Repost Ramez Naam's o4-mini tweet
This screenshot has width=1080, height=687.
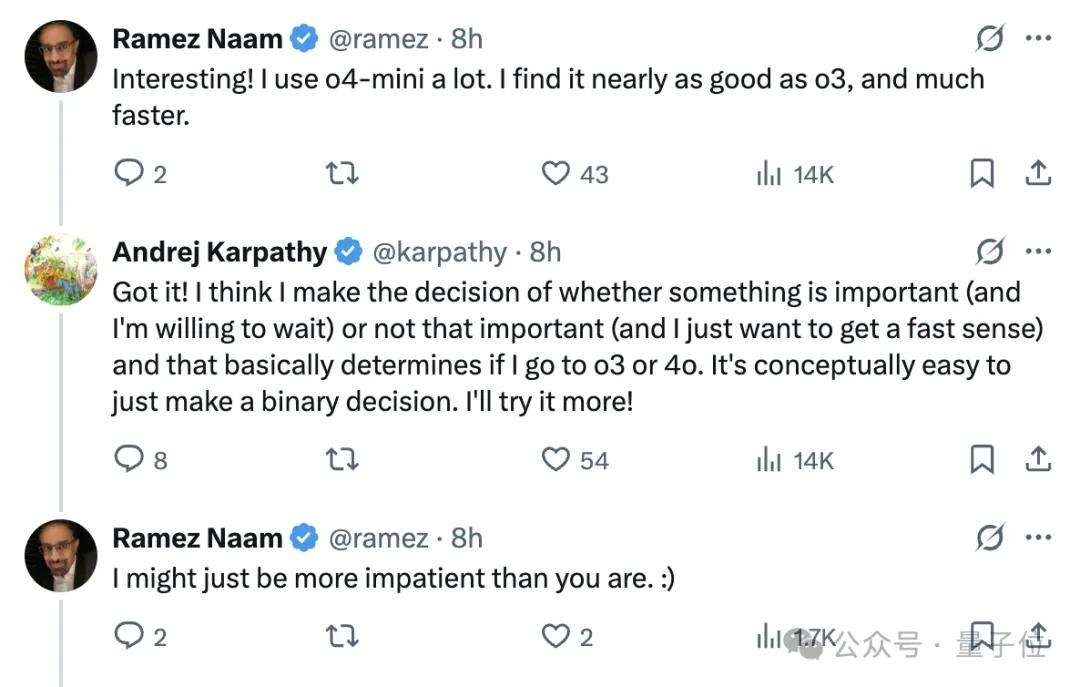pyautogui.click(x=342, y=174)
